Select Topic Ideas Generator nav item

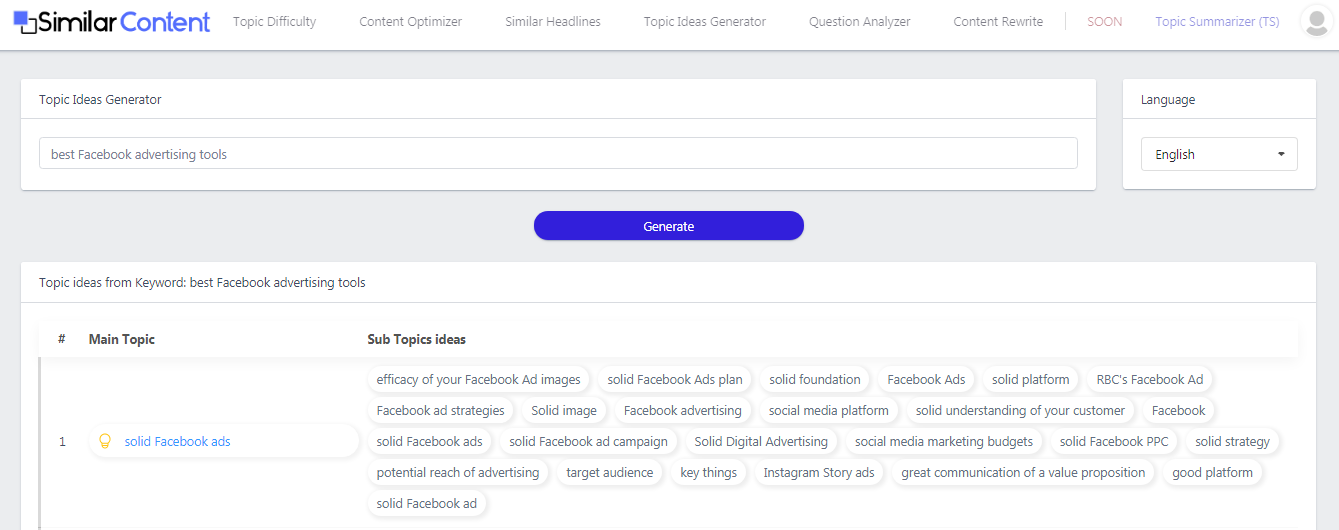click(x=705, y=22)
